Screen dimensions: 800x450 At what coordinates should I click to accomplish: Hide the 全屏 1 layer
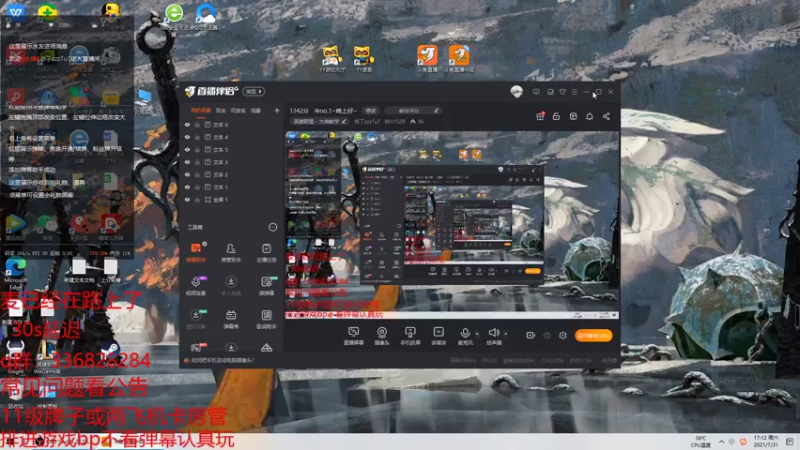coord(187,199)
